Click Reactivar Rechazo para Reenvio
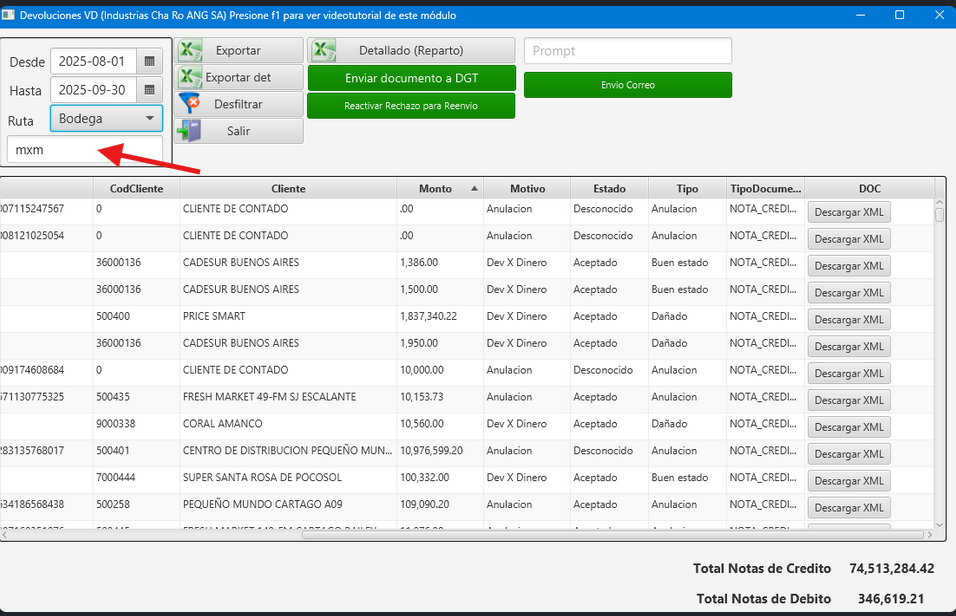The height and width of the screenshot is (616, 956). coord(411,106)
